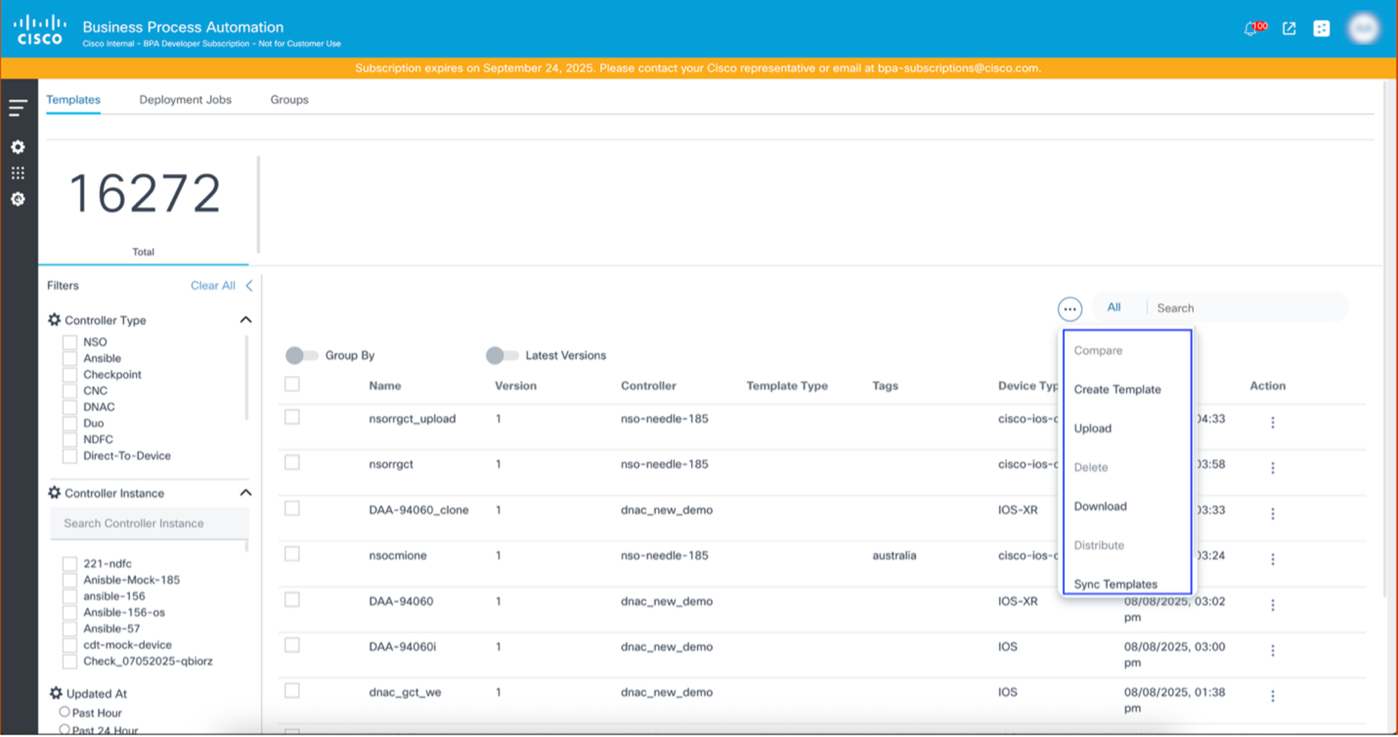The width and height of the screenshot is (1398, 737).
Task: Open the action menu for nsocmione row
Action: (1273, 560)
